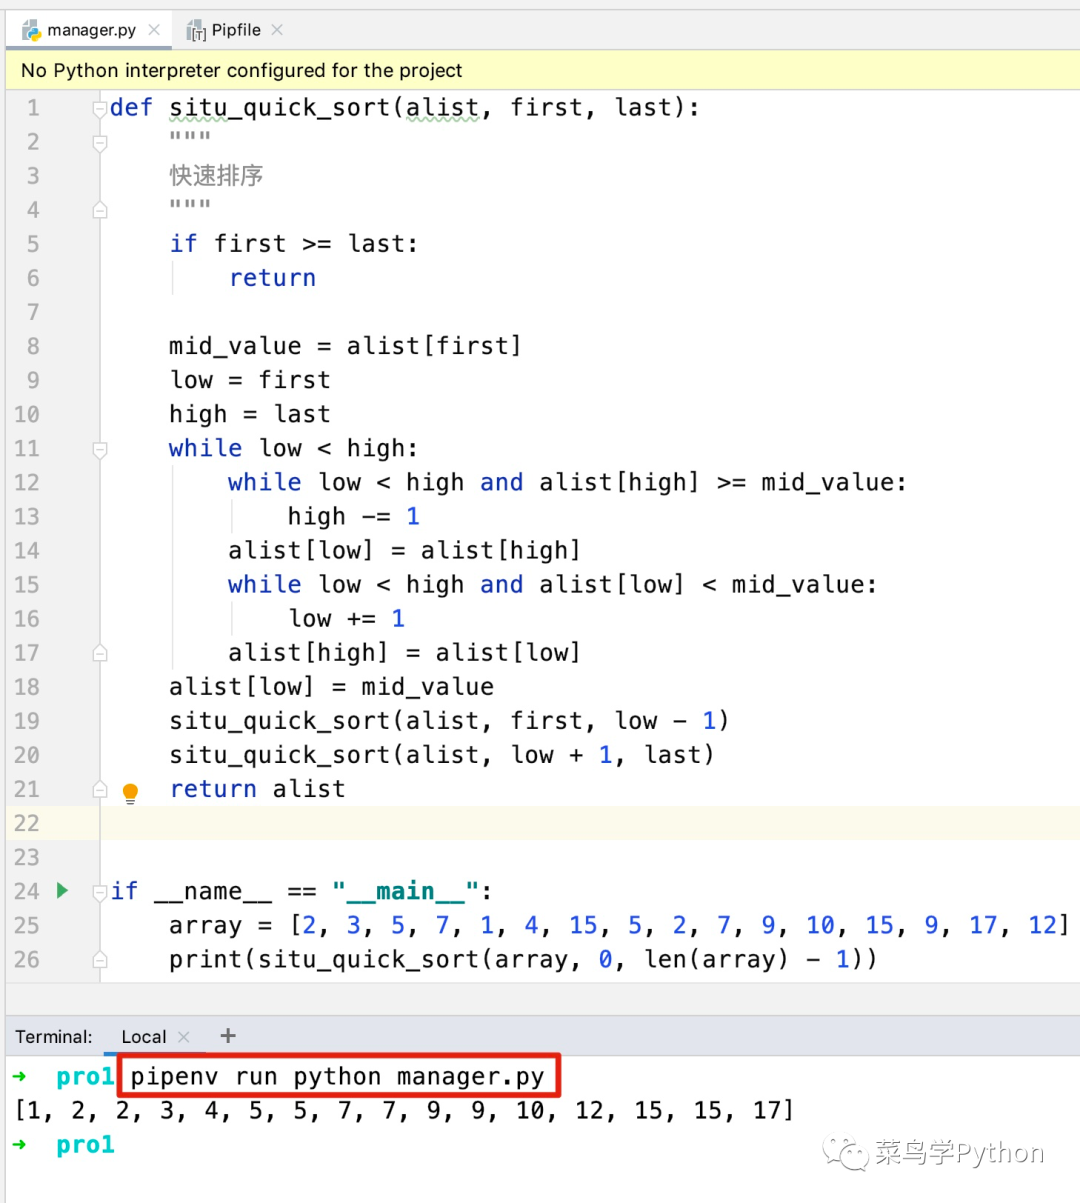1080x1203 pixels.
Task: Collapse the docstring fold at line 2
Action: (x=100, y=143)
